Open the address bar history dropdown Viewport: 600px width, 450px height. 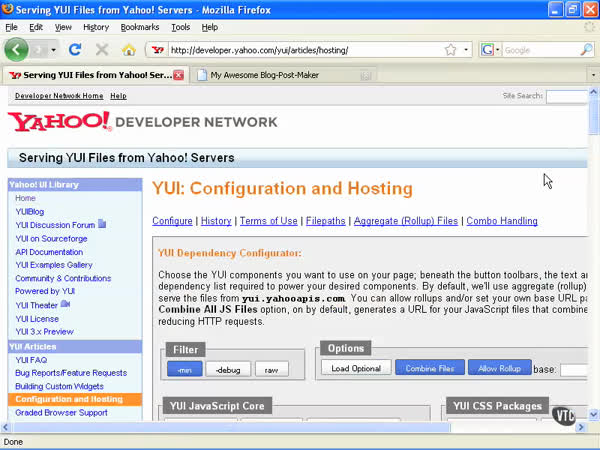tap(466, 49)
